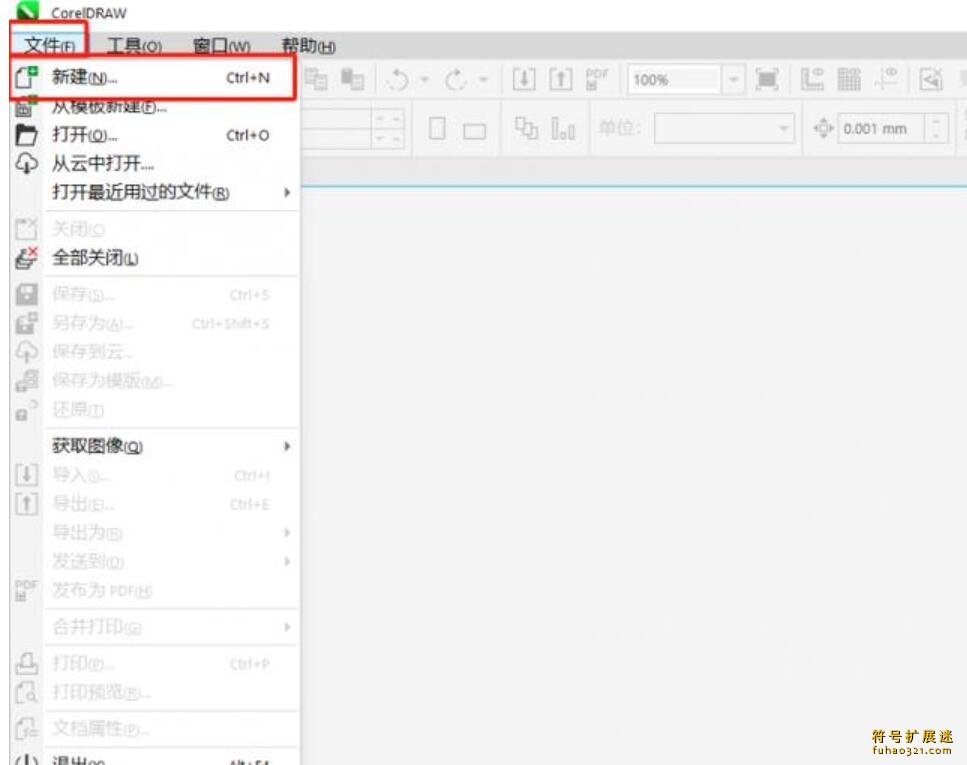Image resolution: width=967 pixels, height=765 pixels.
Task: Open the zoom level dropdown arrow
Action: click(733, 80)
